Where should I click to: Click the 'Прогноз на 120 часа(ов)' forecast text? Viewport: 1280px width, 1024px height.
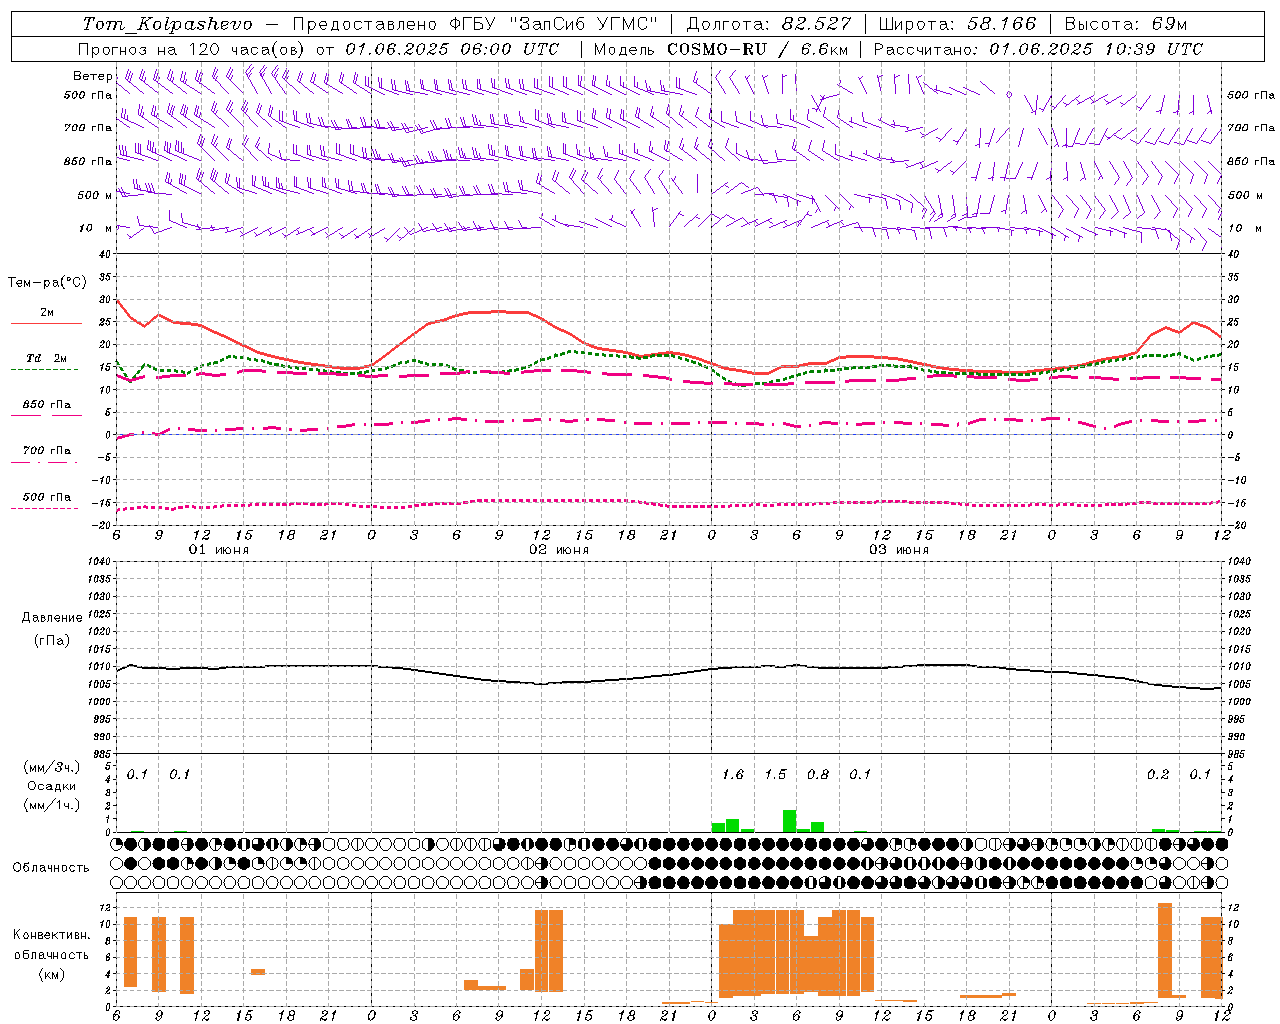tap(193, 49)
